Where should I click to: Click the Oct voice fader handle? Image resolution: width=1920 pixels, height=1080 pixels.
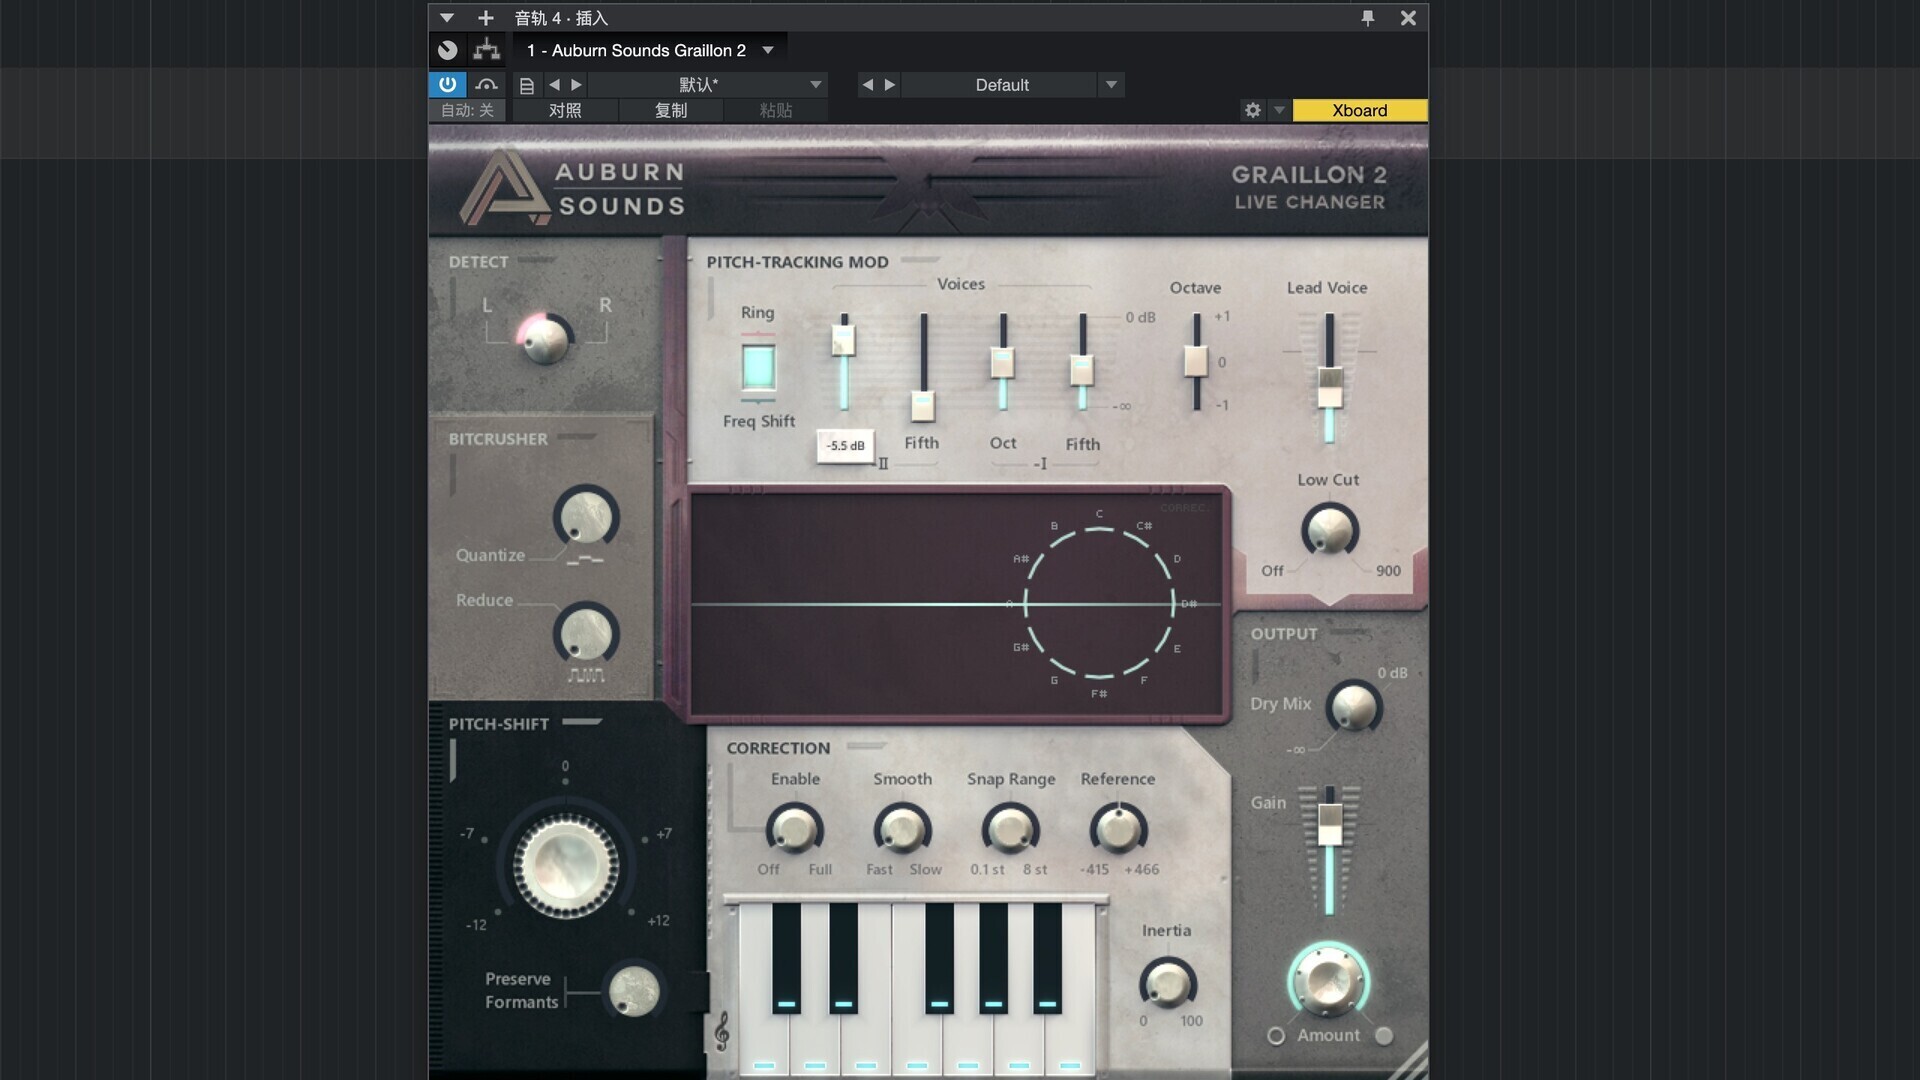click(1002, 362)
